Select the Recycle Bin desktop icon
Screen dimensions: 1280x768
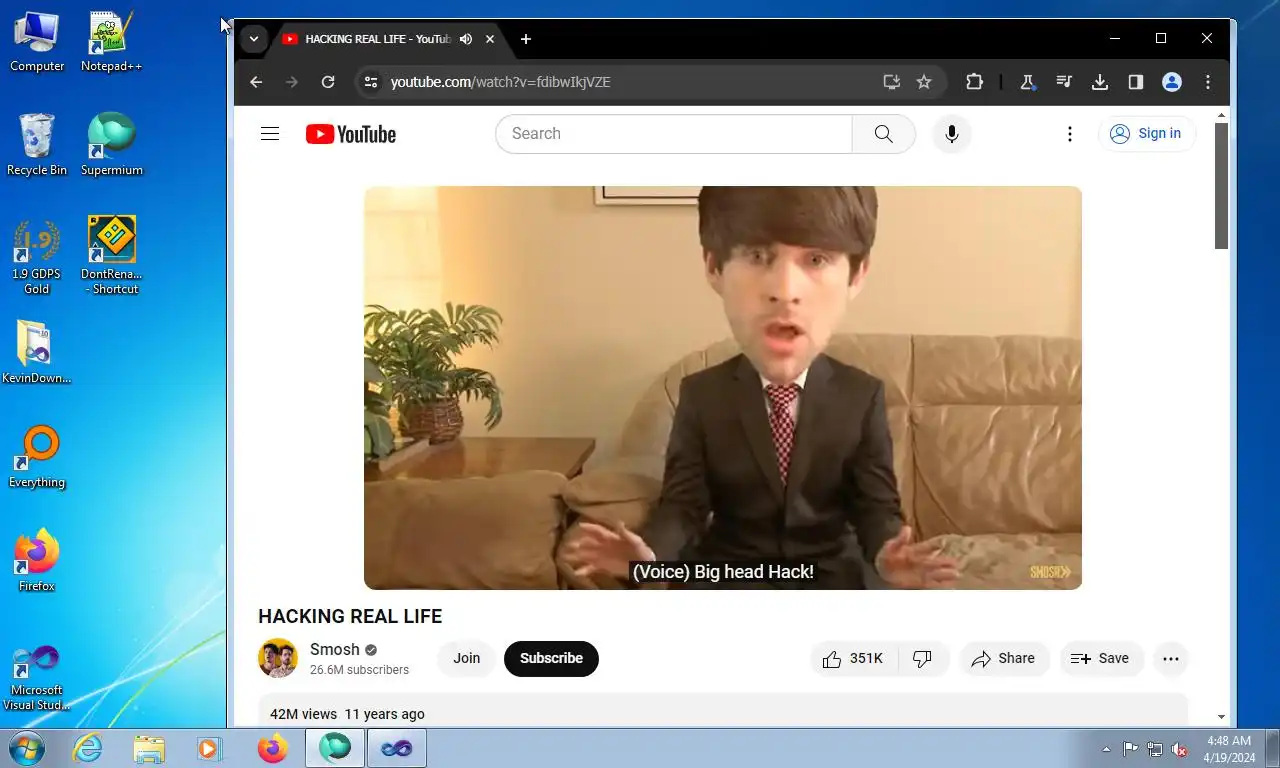[37, 145]
